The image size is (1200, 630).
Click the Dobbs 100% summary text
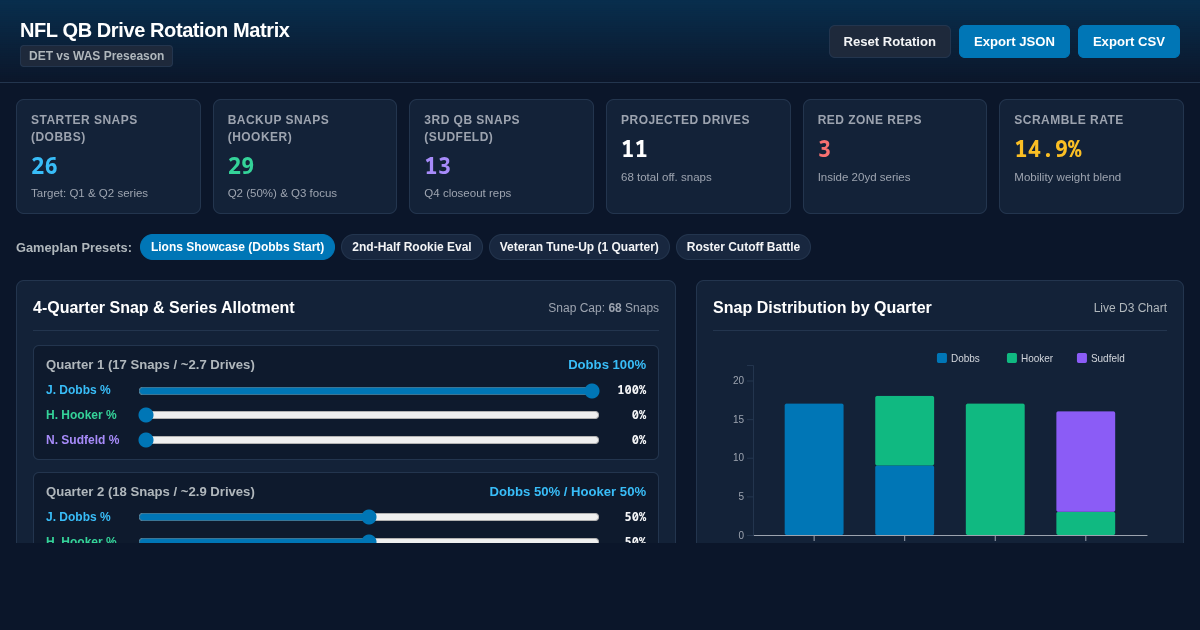607,365
